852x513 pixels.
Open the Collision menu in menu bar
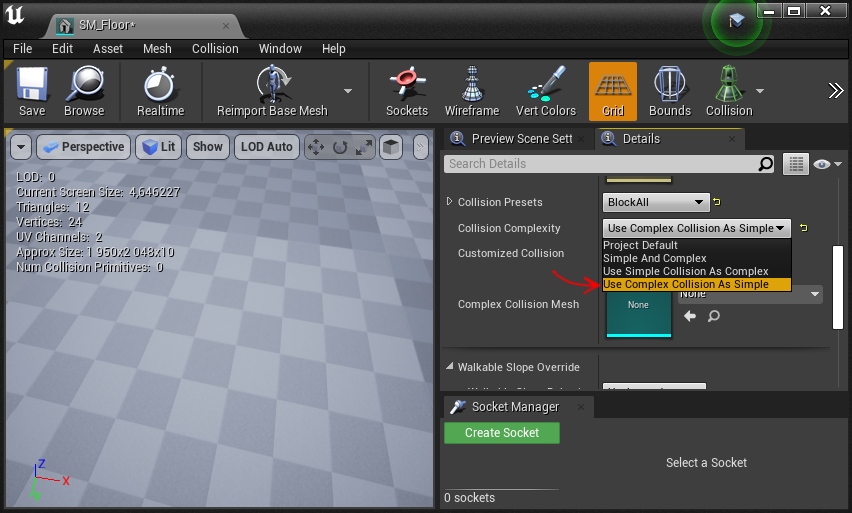point(215,48)
